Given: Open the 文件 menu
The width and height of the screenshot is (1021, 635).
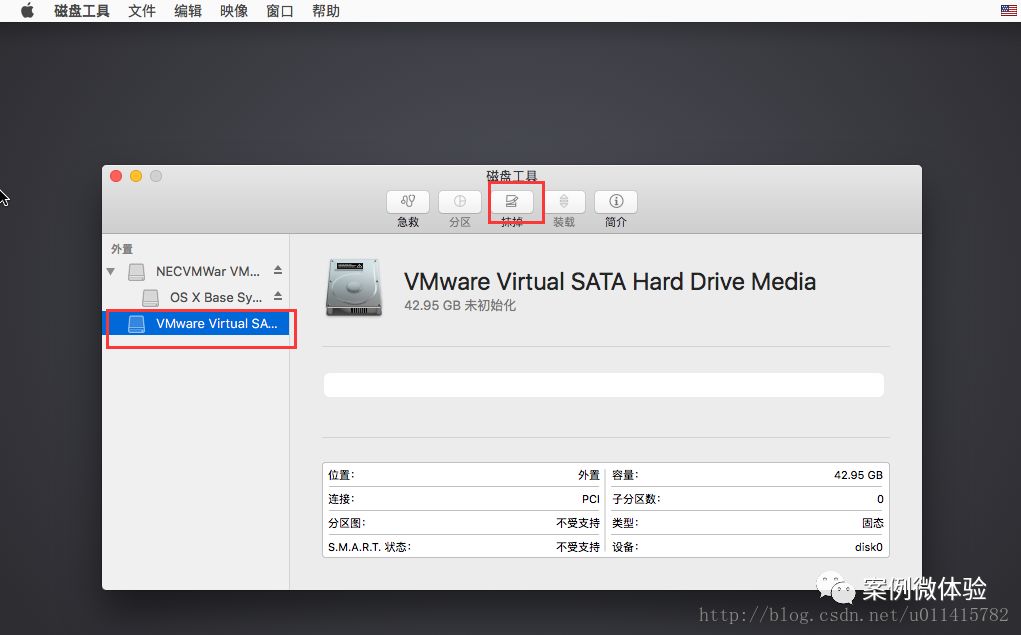Looking at the screenshot, I should pyautogui.click(x=142, y=11).
